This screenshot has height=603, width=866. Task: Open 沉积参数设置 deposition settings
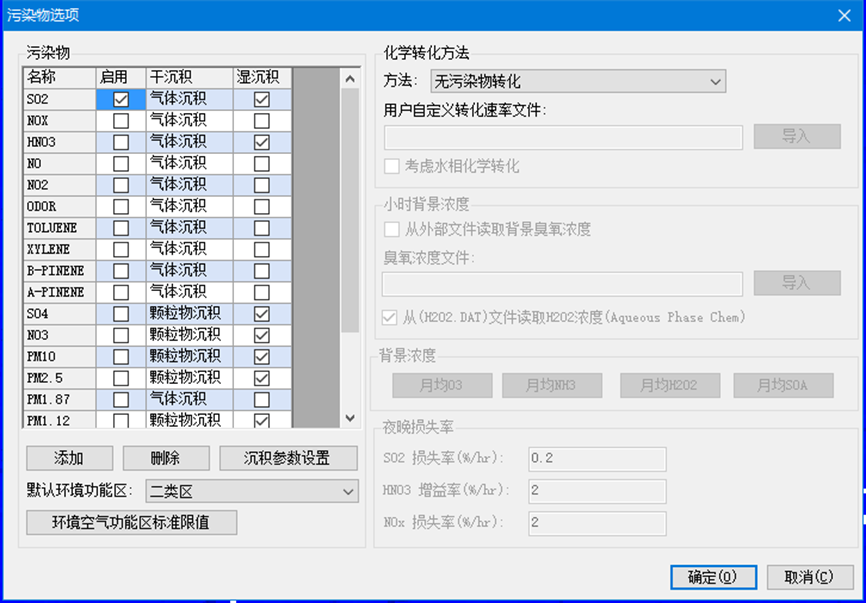tap(287, 458)
